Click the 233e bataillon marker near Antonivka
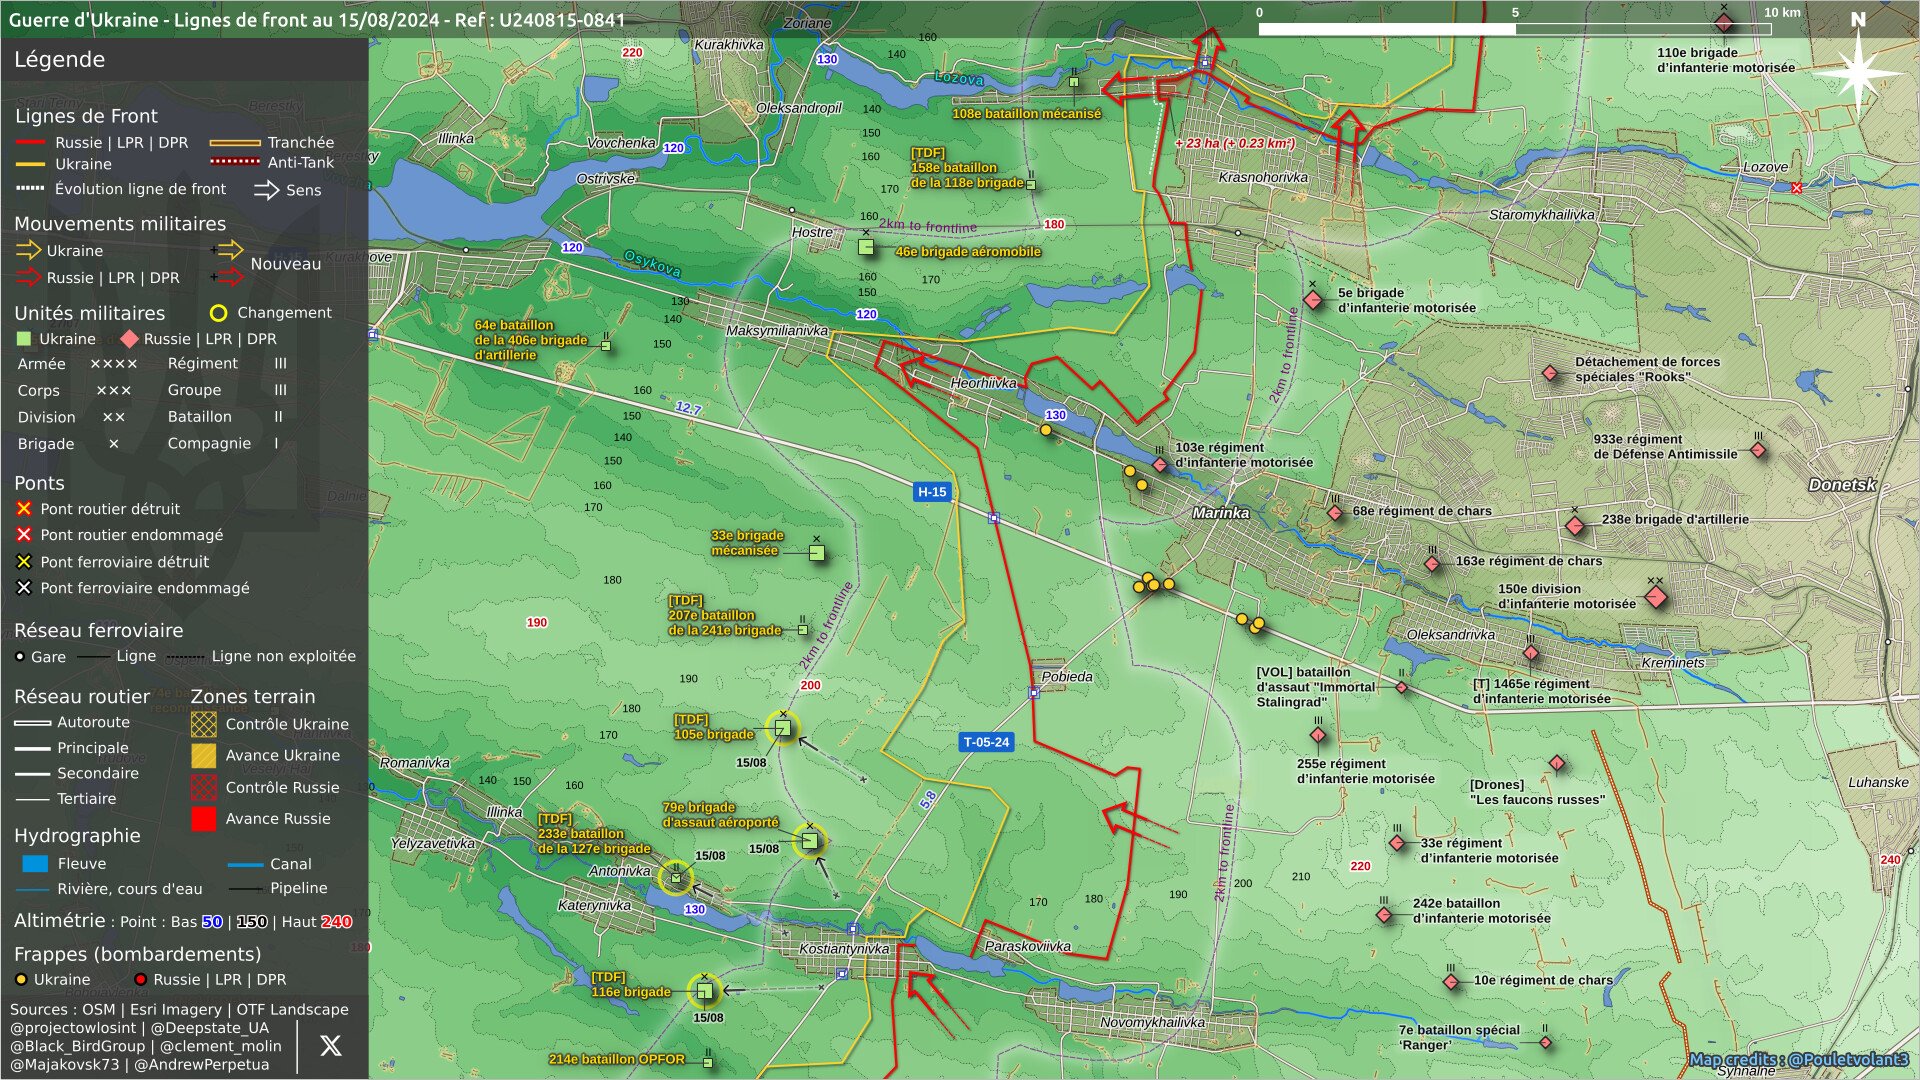 coord(676,878)
